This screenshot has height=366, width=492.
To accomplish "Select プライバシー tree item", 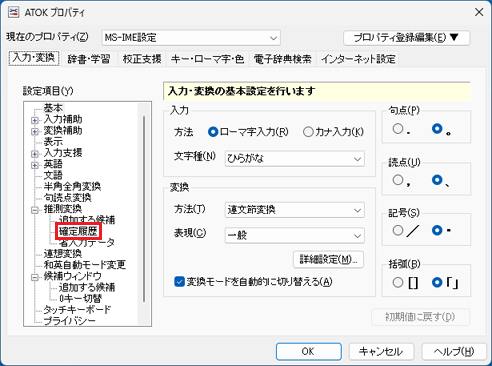I will (69, 321).
